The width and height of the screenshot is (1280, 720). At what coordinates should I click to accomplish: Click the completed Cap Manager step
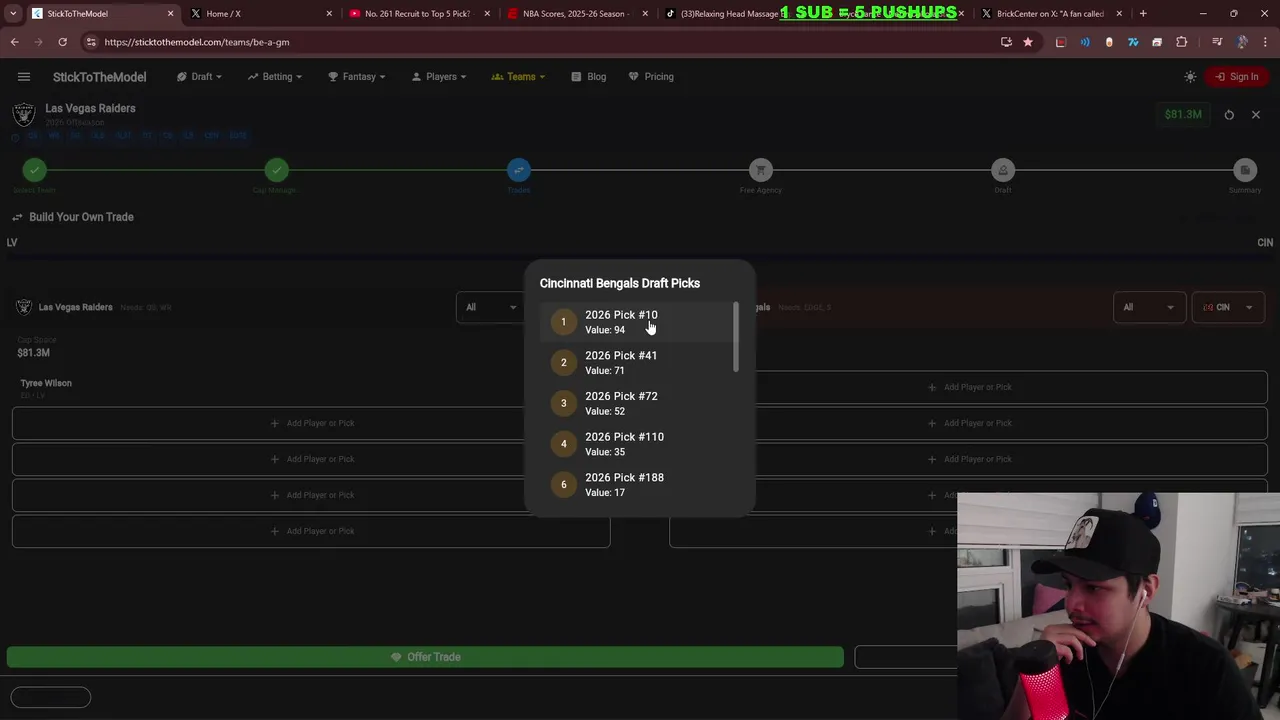pyautogui.click(x=277, y=171)
